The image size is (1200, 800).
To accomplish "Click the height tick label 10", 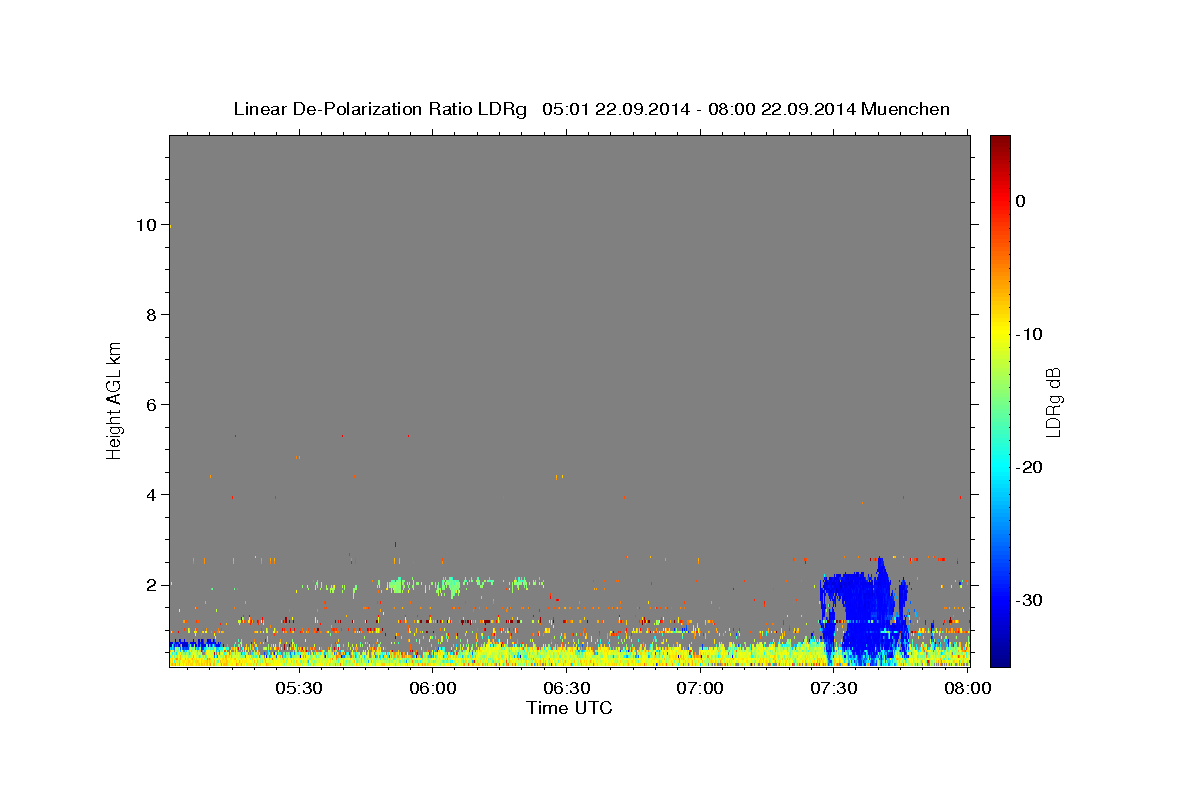I will pyautogui.click(x=146, y=225).
